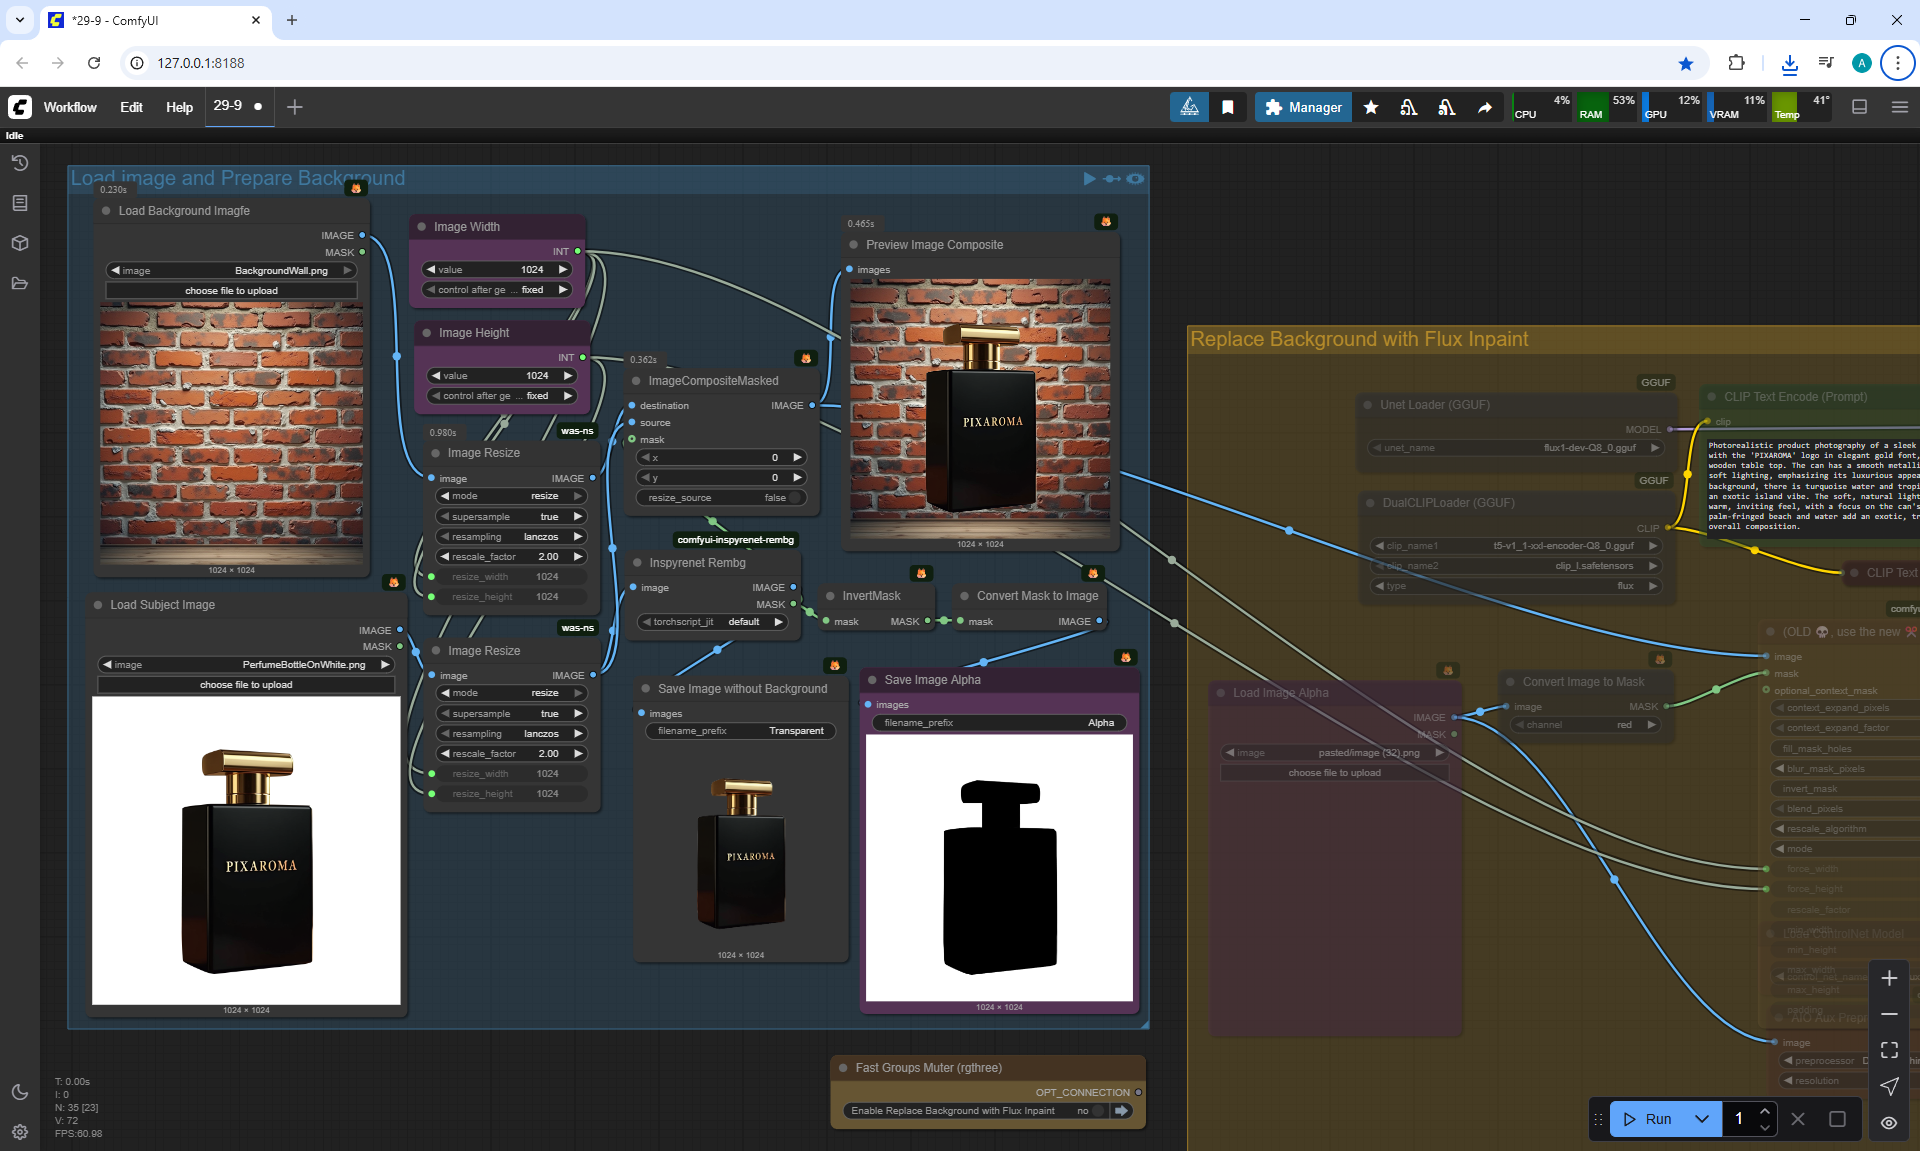The image size is (1920, 1151).
Task: Open the node library cube icon
Action: [x=19, y=243]
